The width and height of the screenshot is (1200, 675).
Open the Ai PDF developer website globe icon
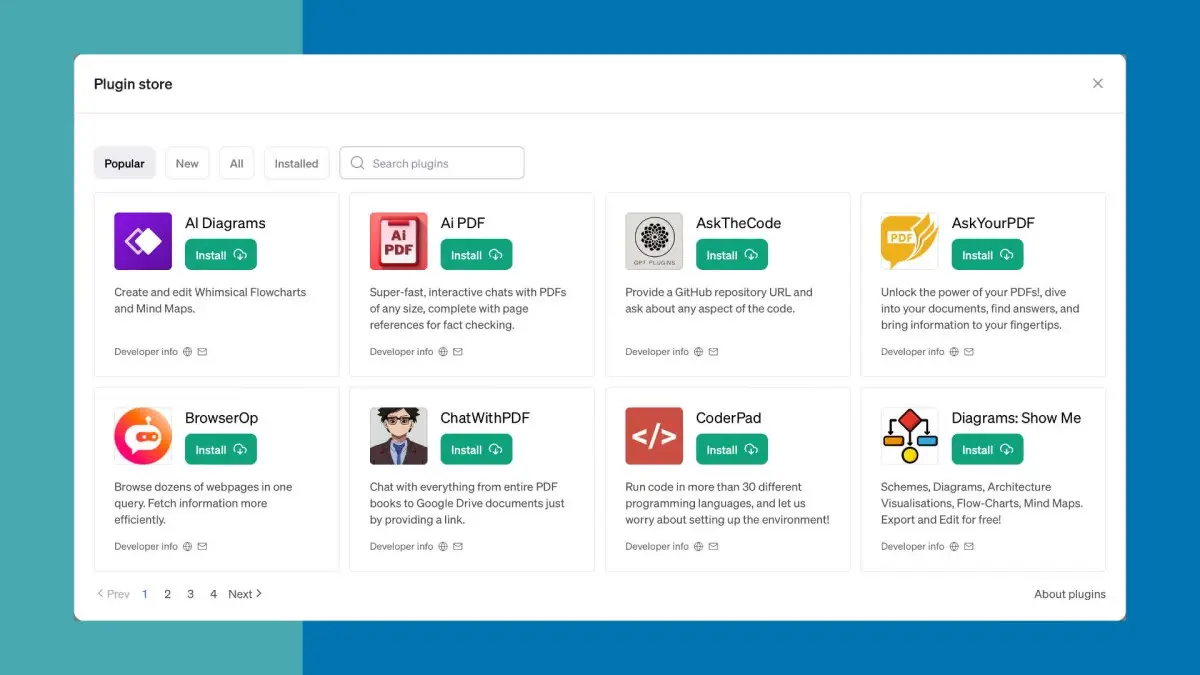tap(443, 352)
